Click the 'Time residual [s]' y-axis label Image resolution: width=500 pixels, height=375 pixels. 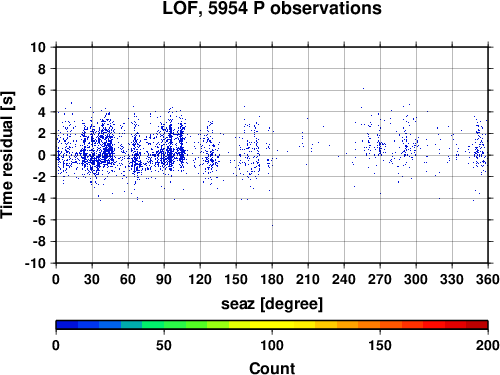pos(7,155)
